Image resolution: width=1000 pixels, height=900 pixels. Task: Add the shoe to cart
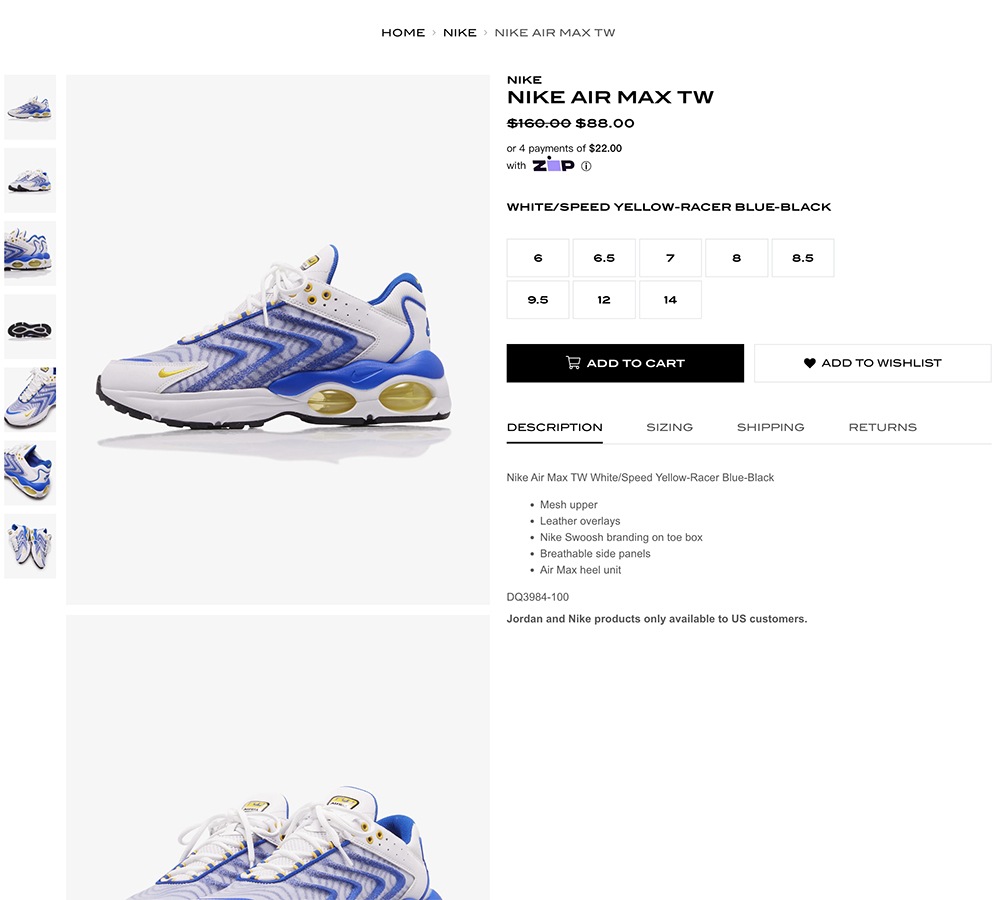625,363
